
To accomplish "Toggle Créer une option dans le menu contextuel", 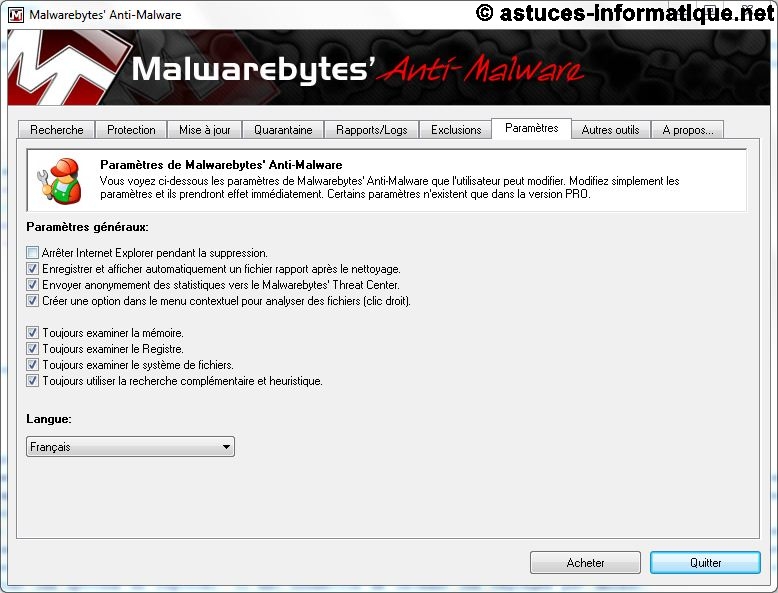I will pos(32,301).
